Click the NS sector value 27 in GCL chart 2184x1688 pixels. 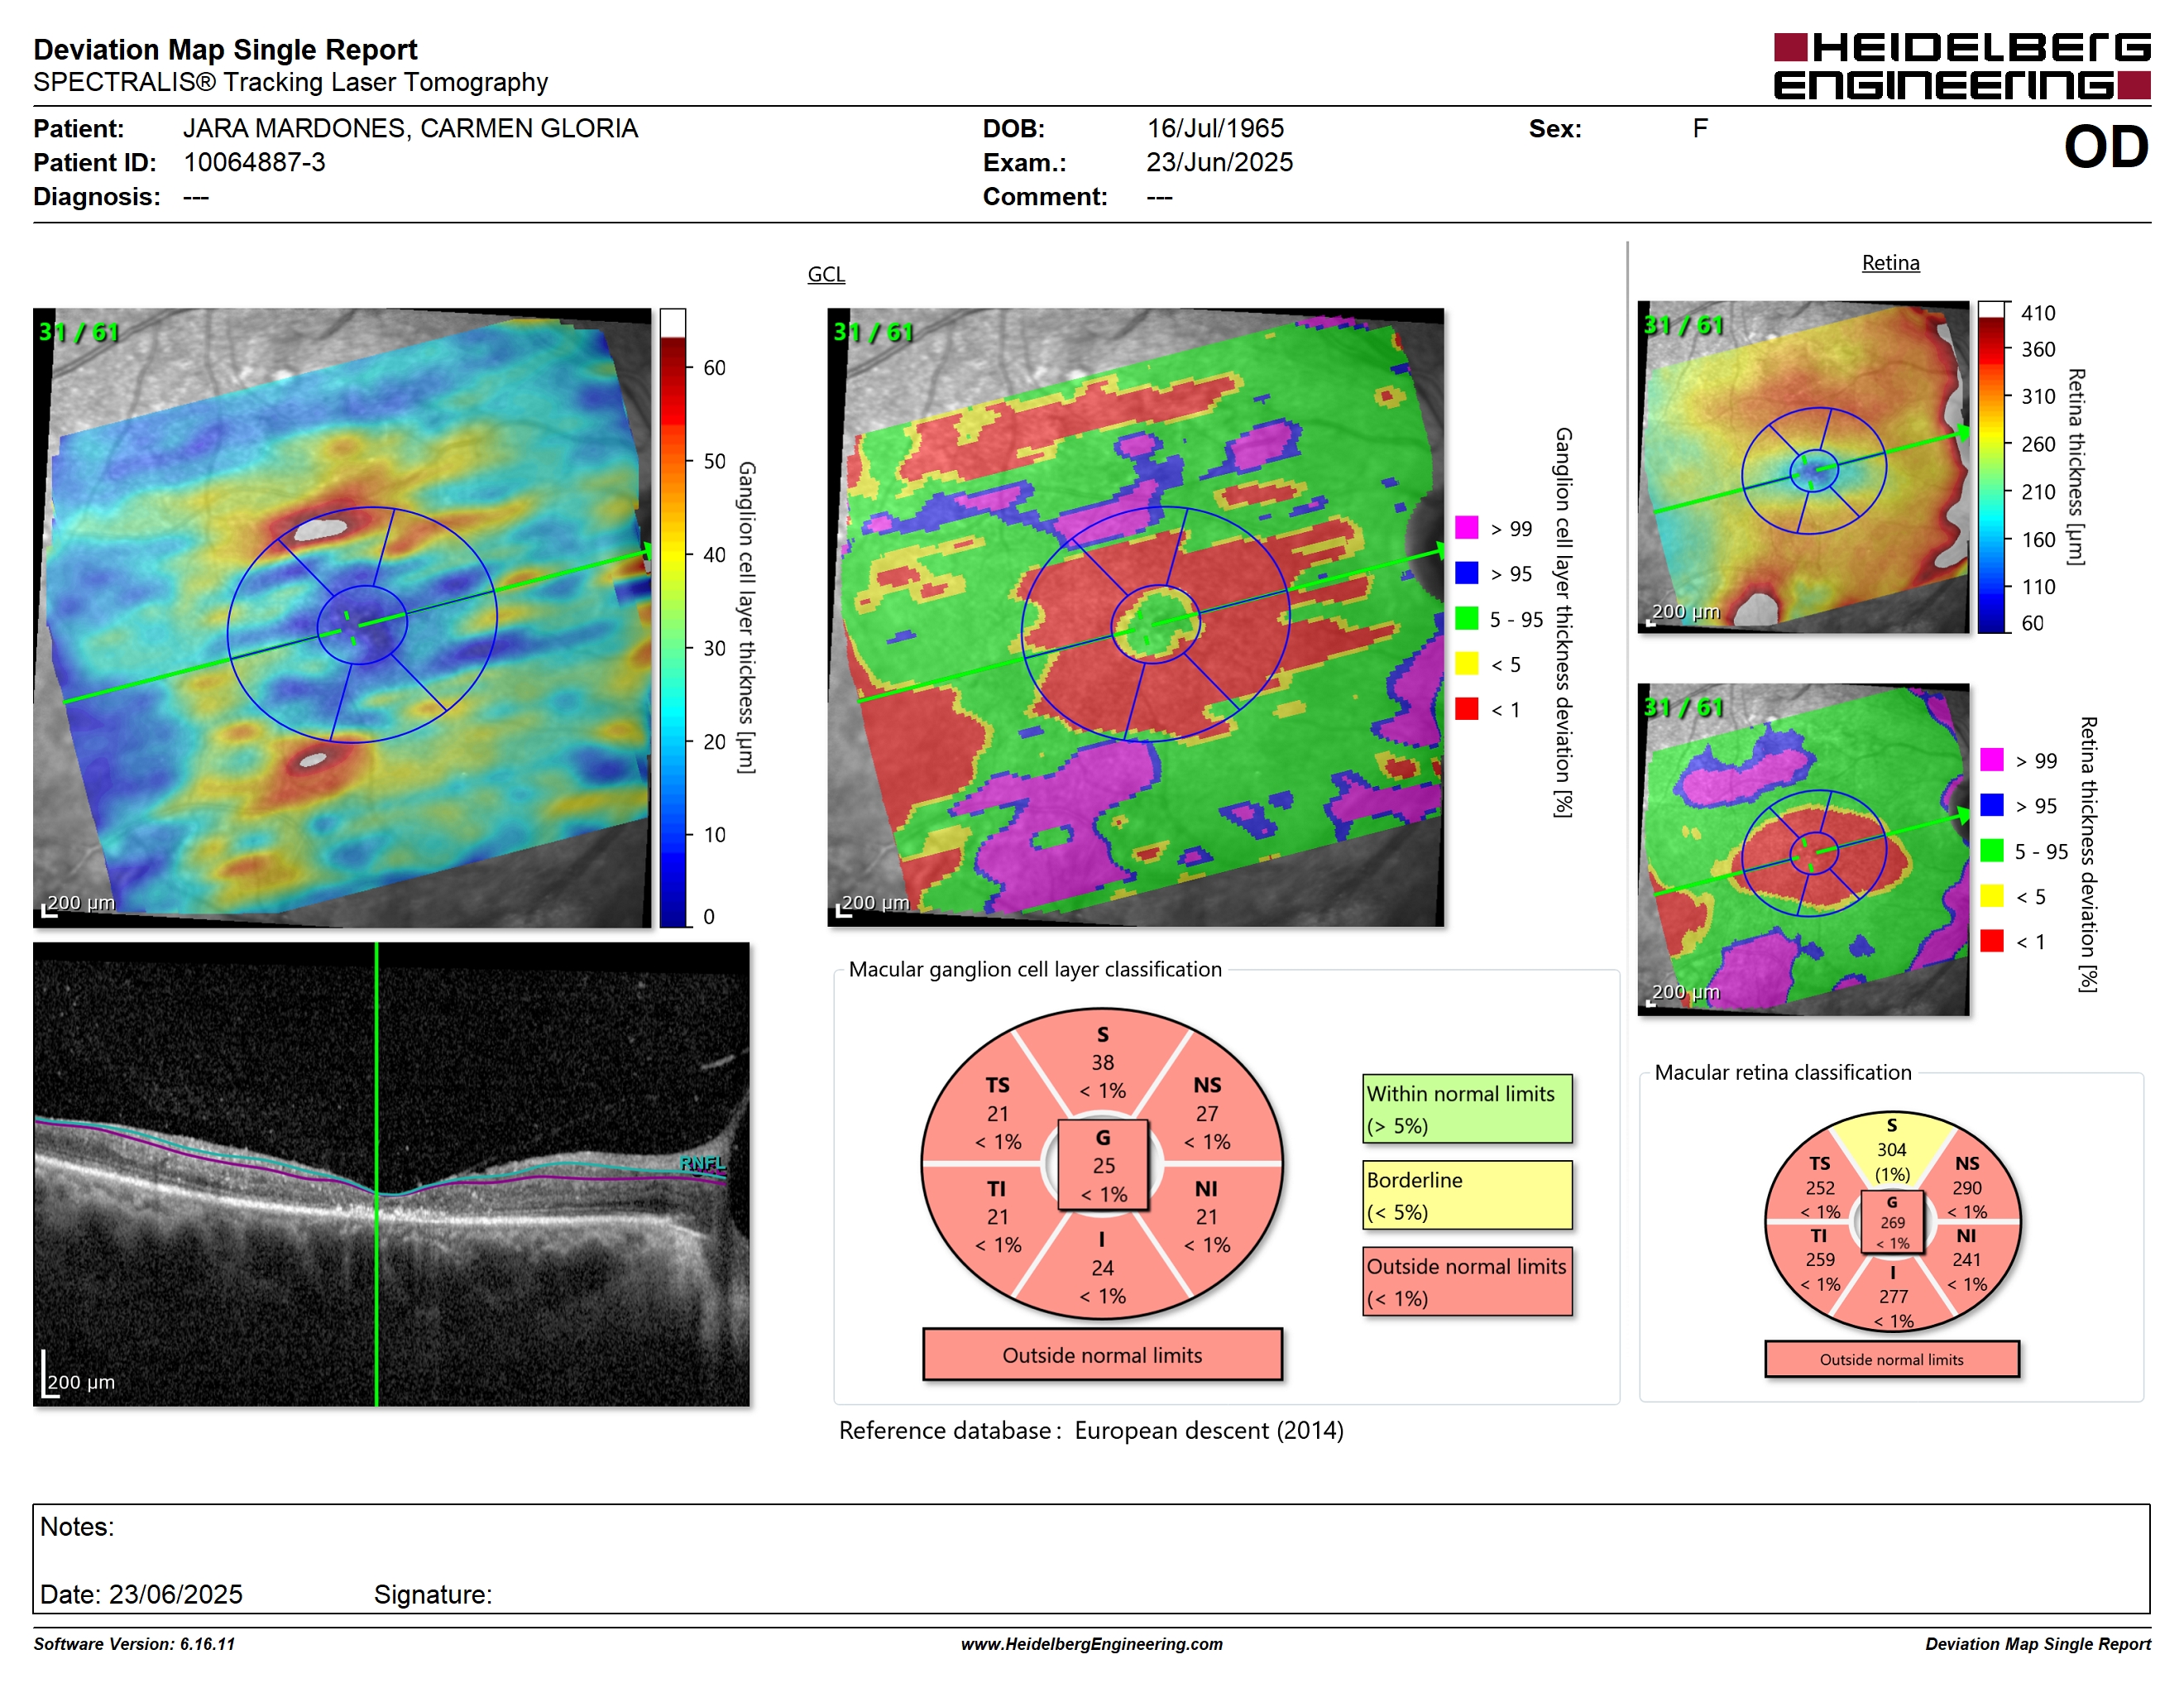[1207, 1113]
